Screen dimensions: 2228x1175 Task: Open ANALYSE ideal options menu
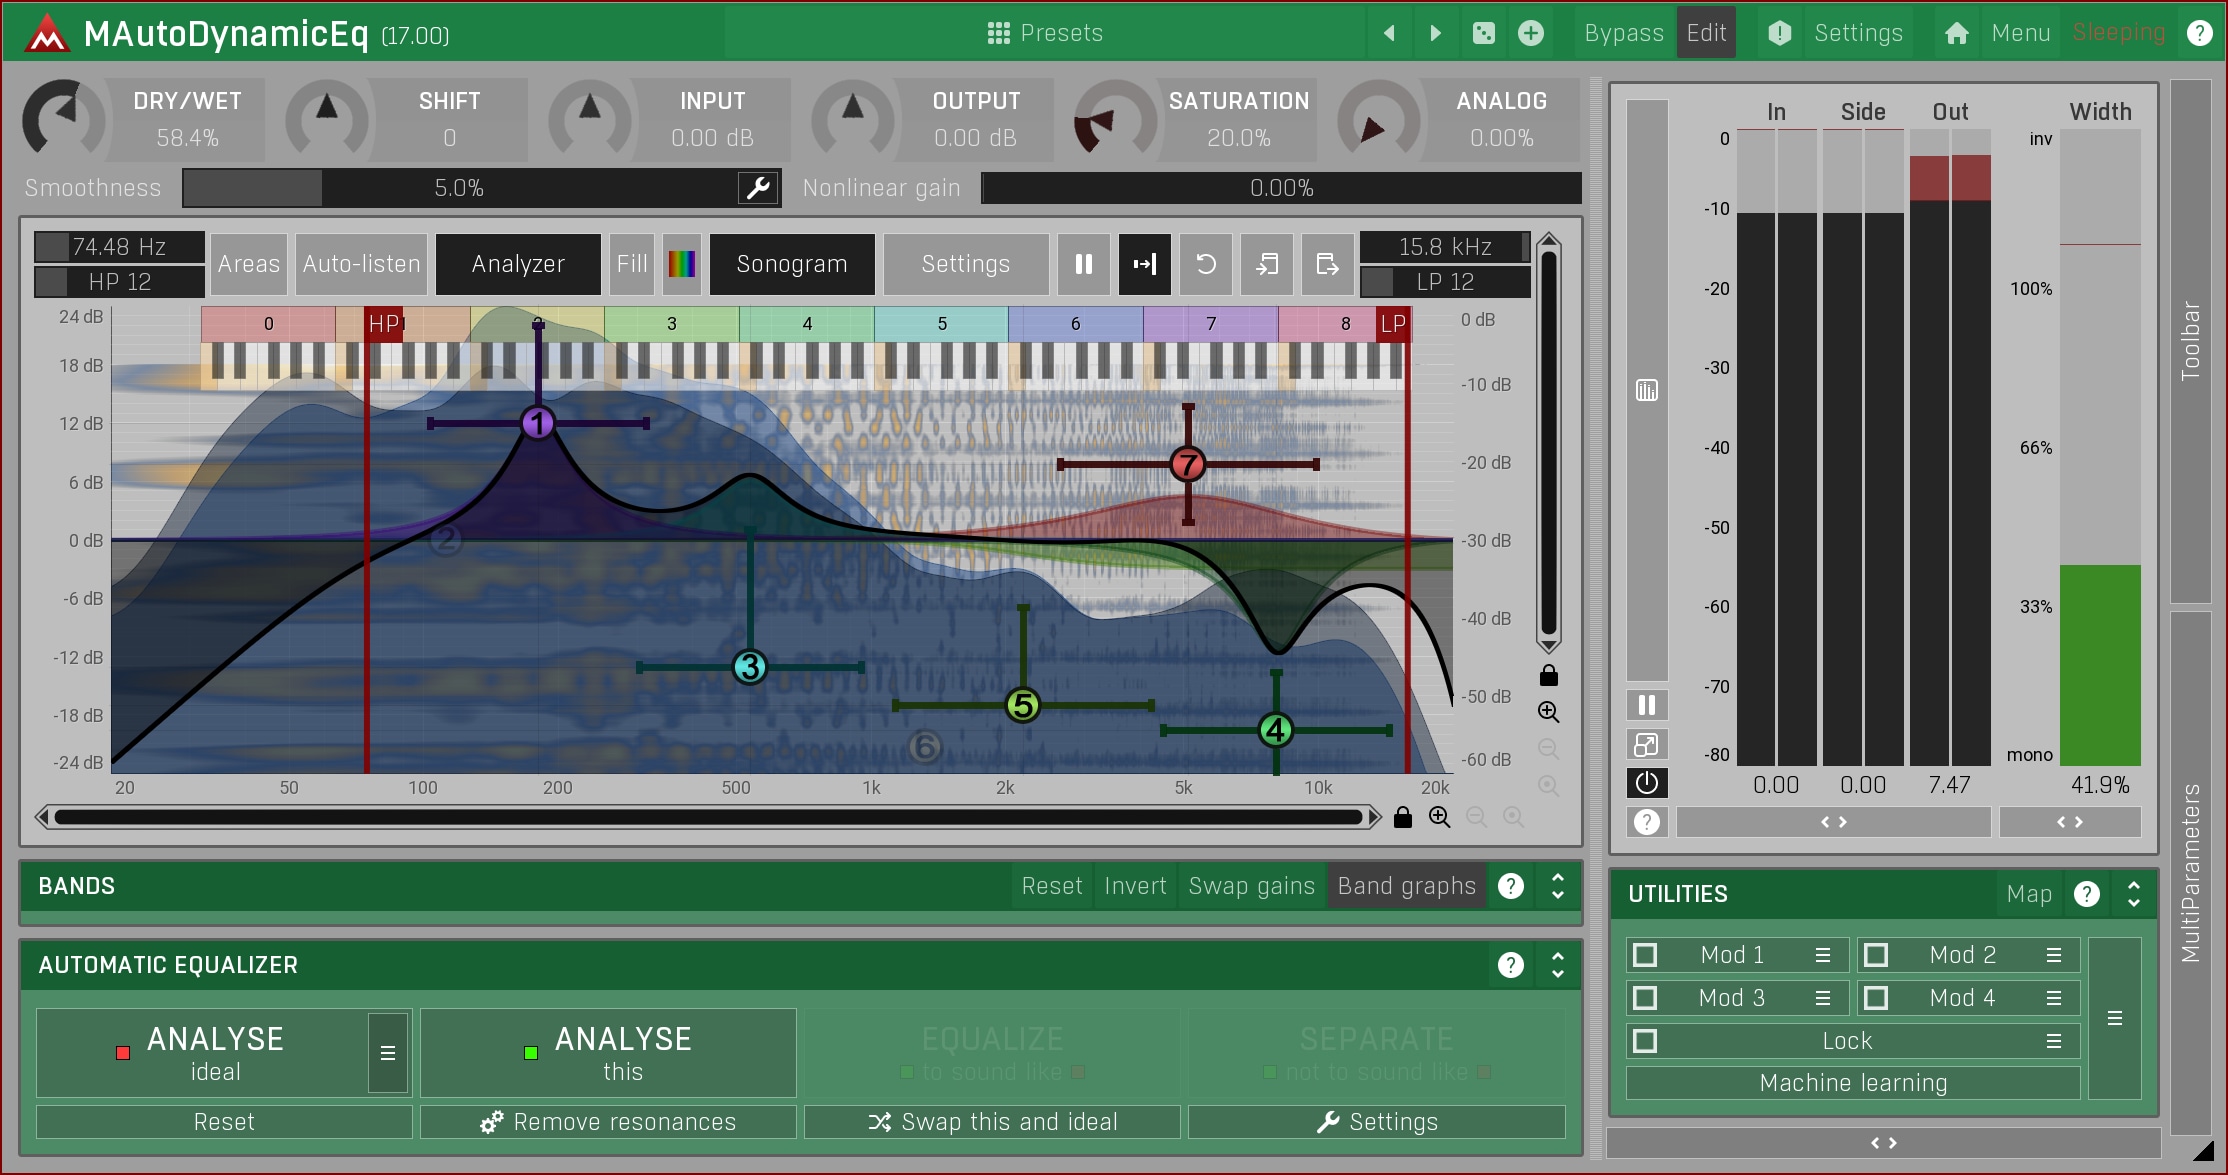click(x=388, y=1053)
